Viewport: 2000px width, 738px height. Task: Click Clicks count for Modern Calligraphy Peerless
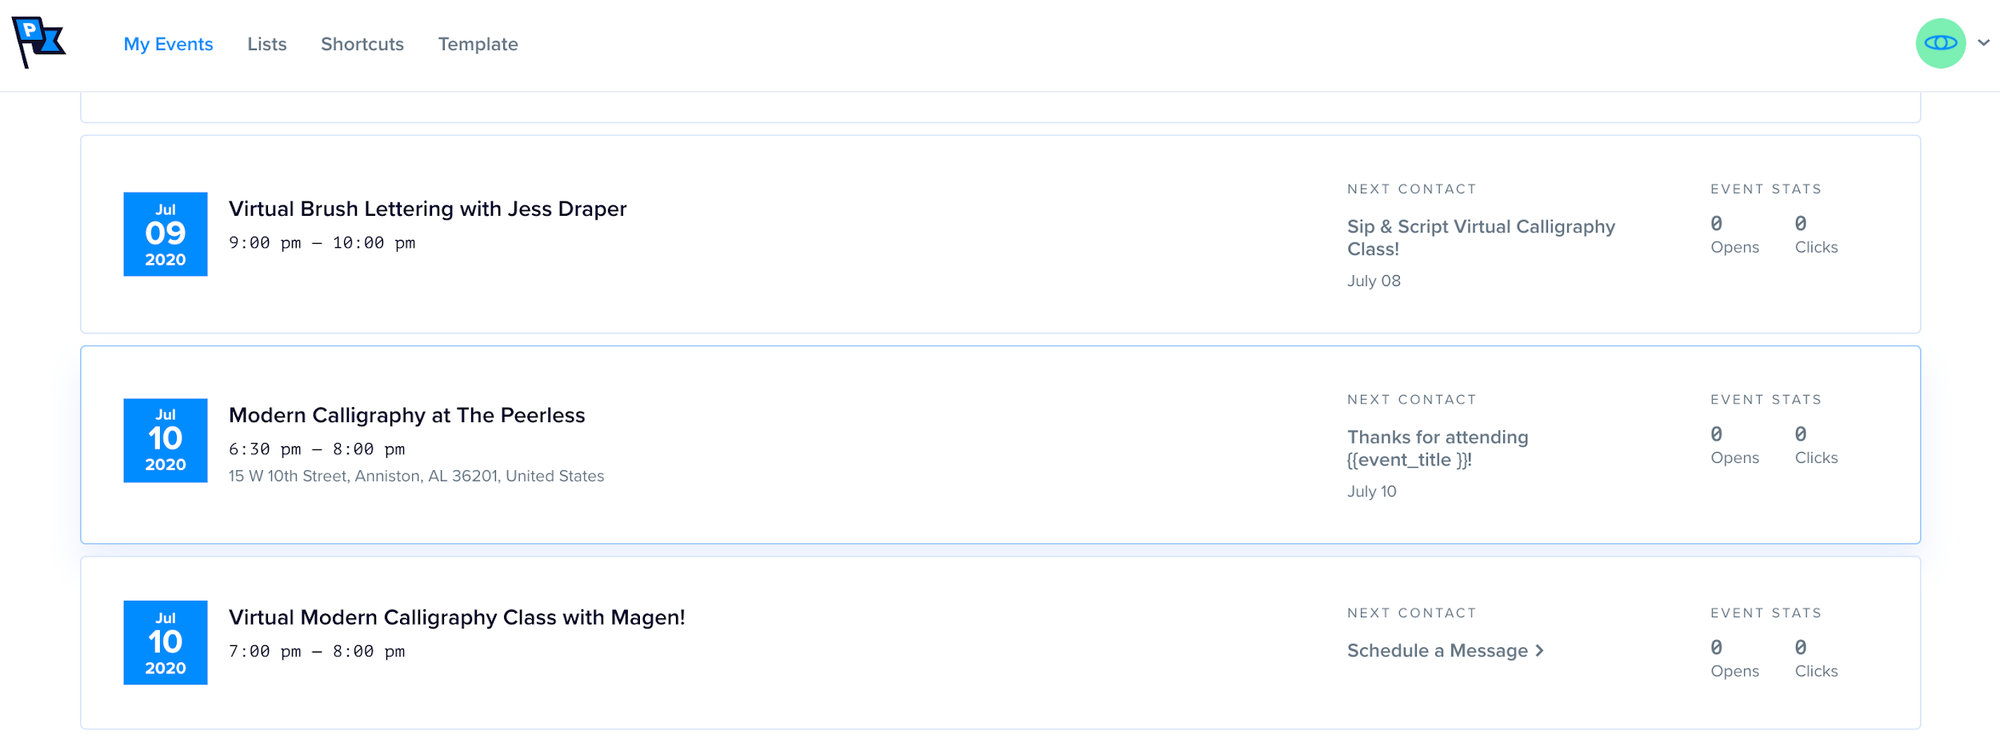[1800, 434]
